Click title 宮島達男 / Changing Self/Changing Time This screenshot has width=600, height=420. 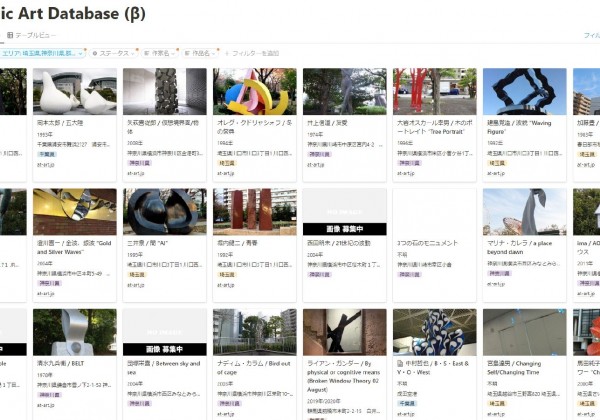click(514, 368)
